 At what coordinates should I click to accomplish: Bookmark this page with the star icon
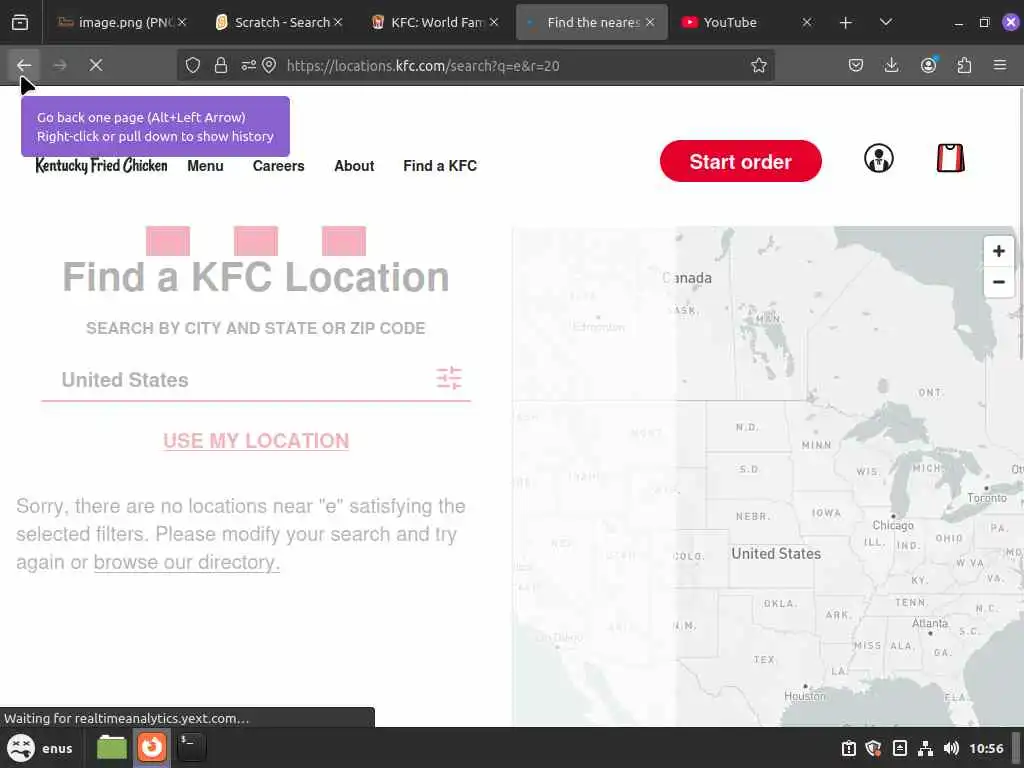pyautogui.click(x=758, y=65)
